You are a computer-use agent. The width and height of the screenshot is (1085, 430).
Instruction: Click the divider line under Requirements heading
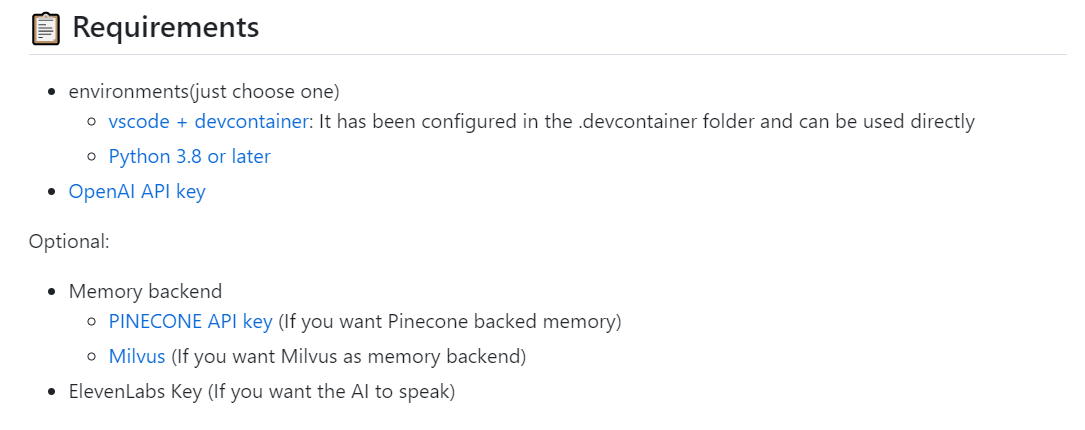pos(547,54)
